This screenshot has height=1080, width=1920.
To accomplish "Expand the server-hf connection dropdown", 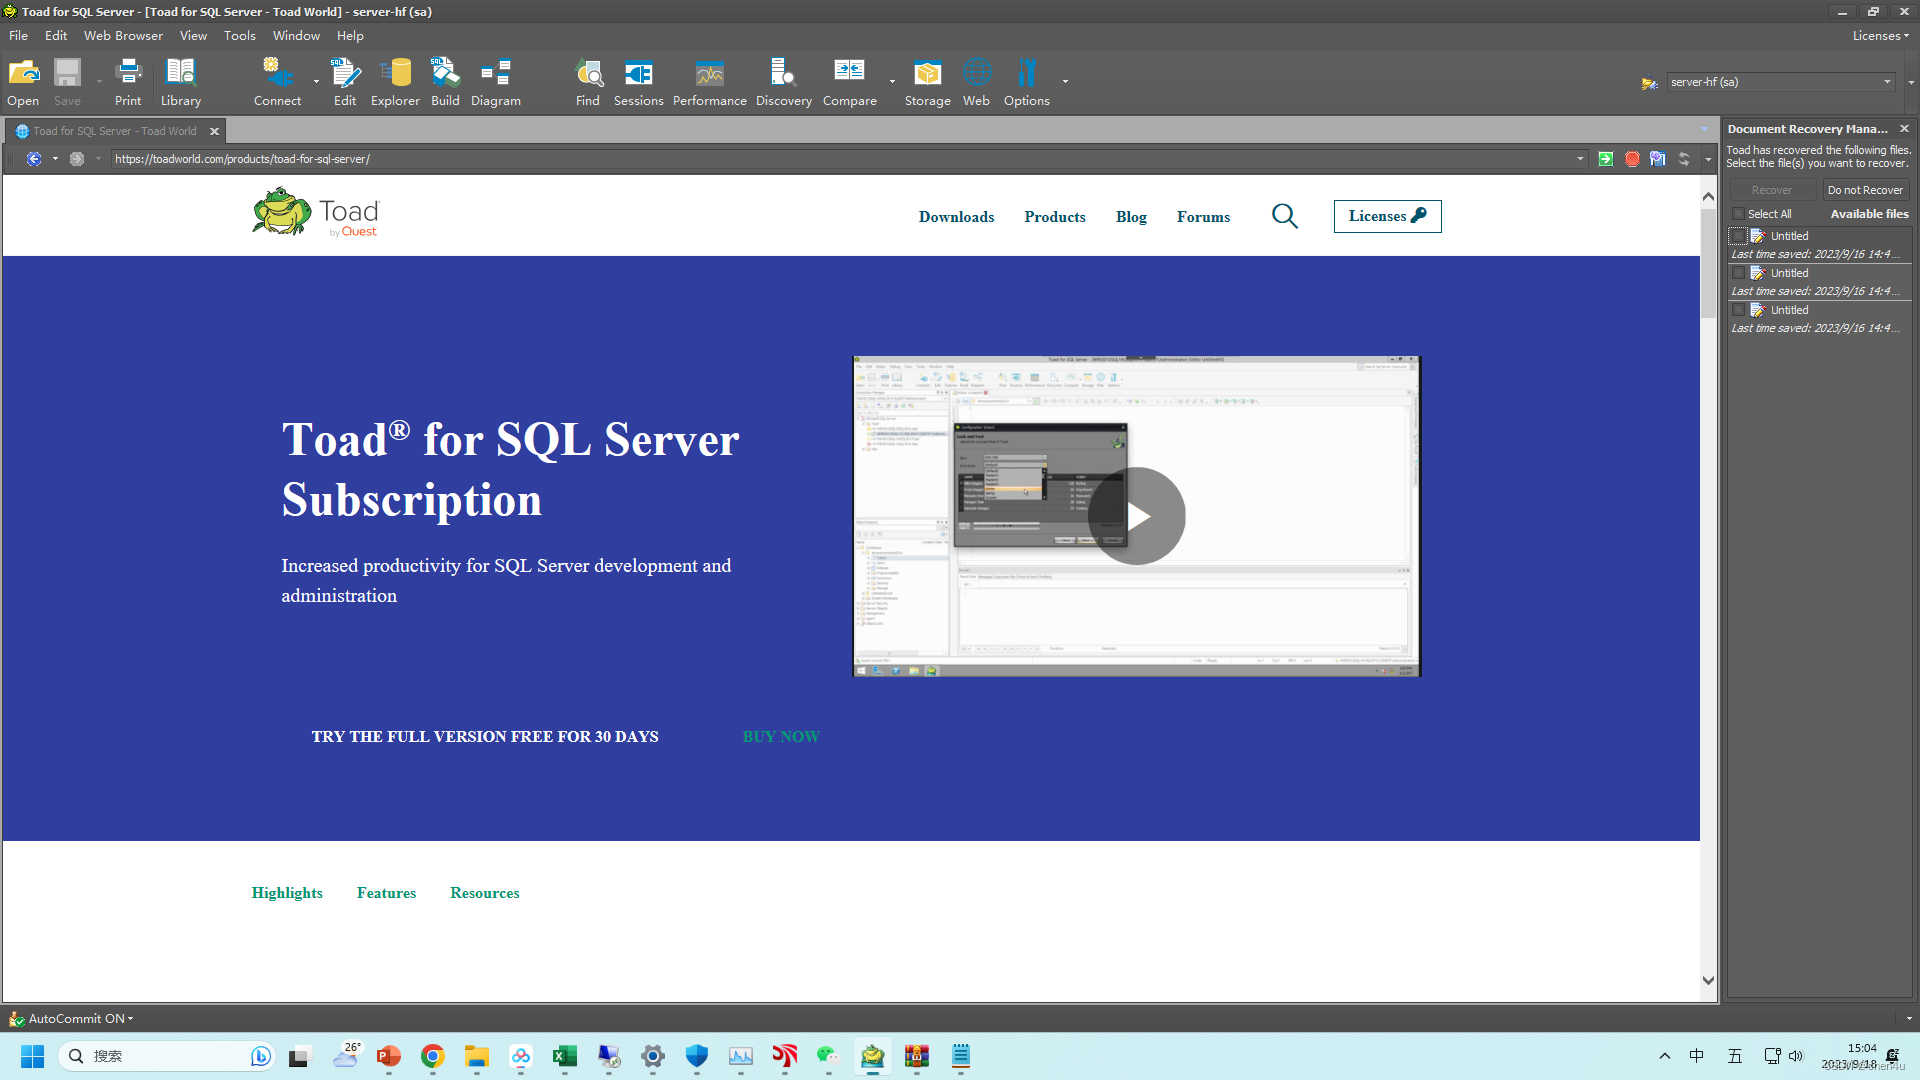I will click(1888, 82).
